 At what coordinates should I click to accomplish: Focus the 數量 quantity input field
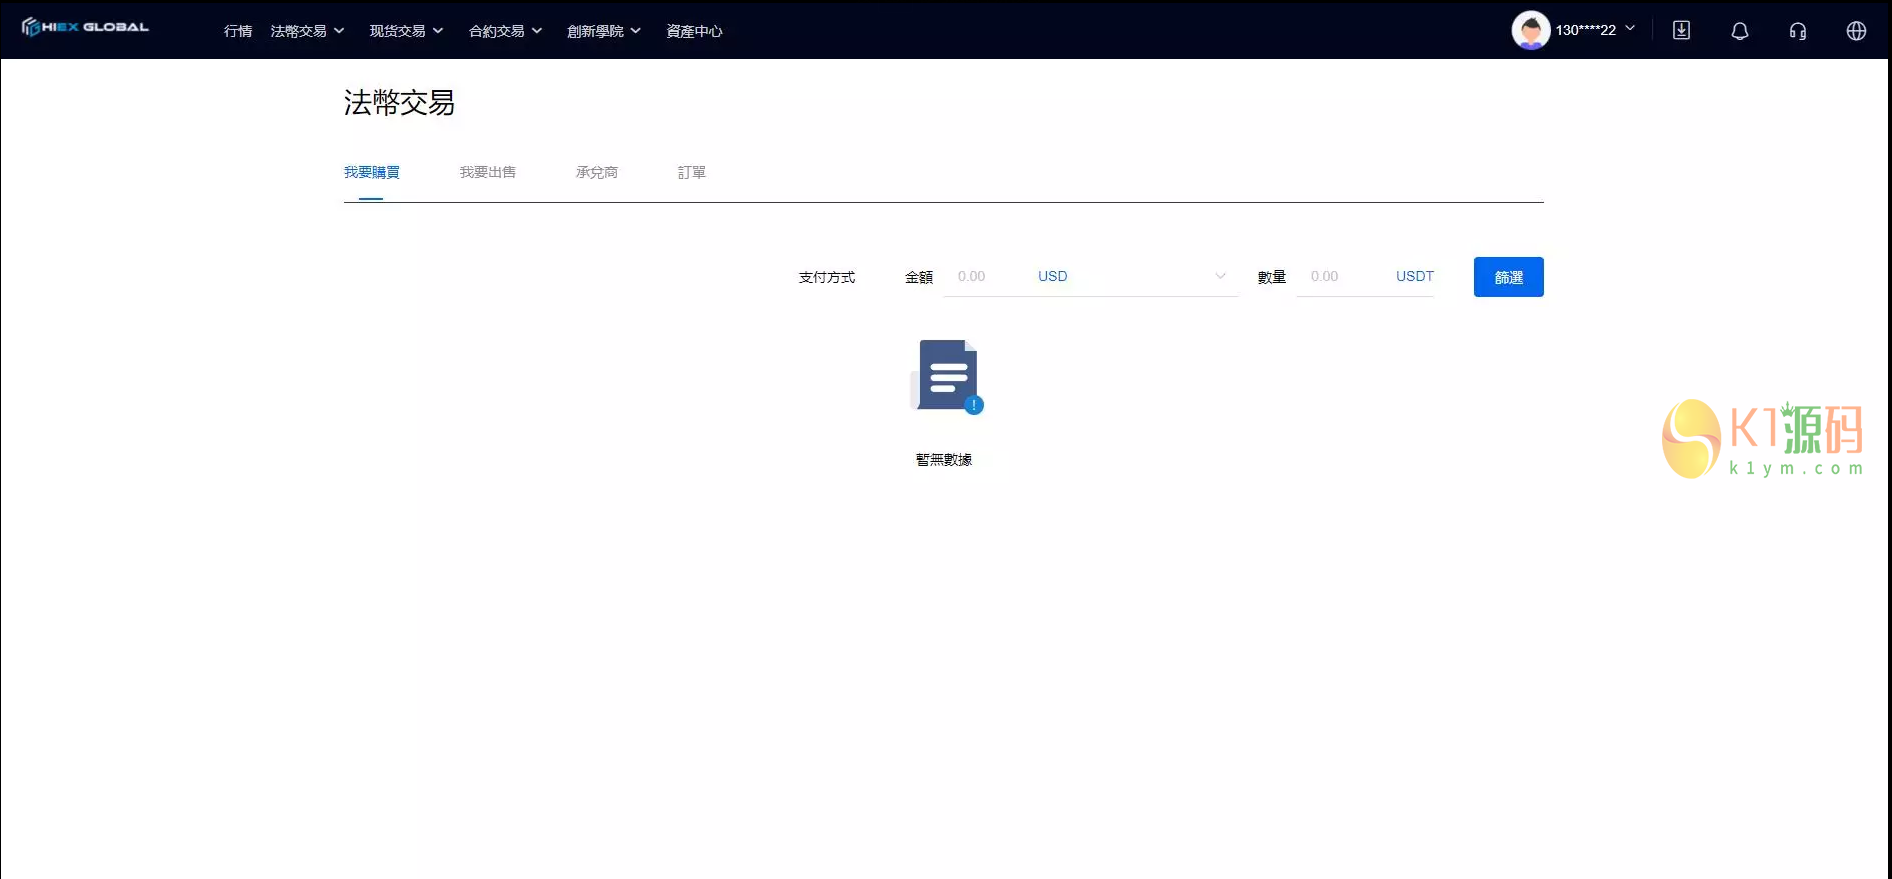1340,276
